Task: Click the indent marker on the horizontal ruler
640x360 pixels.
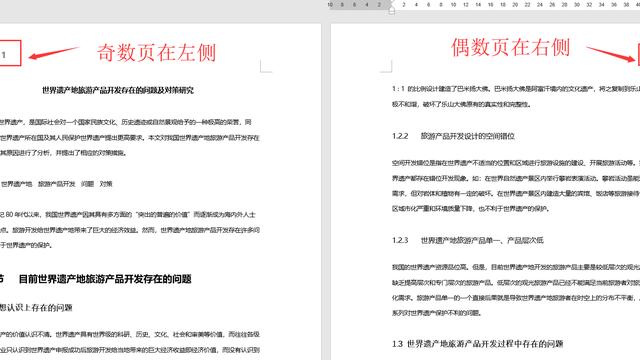Action: [391, 9]
